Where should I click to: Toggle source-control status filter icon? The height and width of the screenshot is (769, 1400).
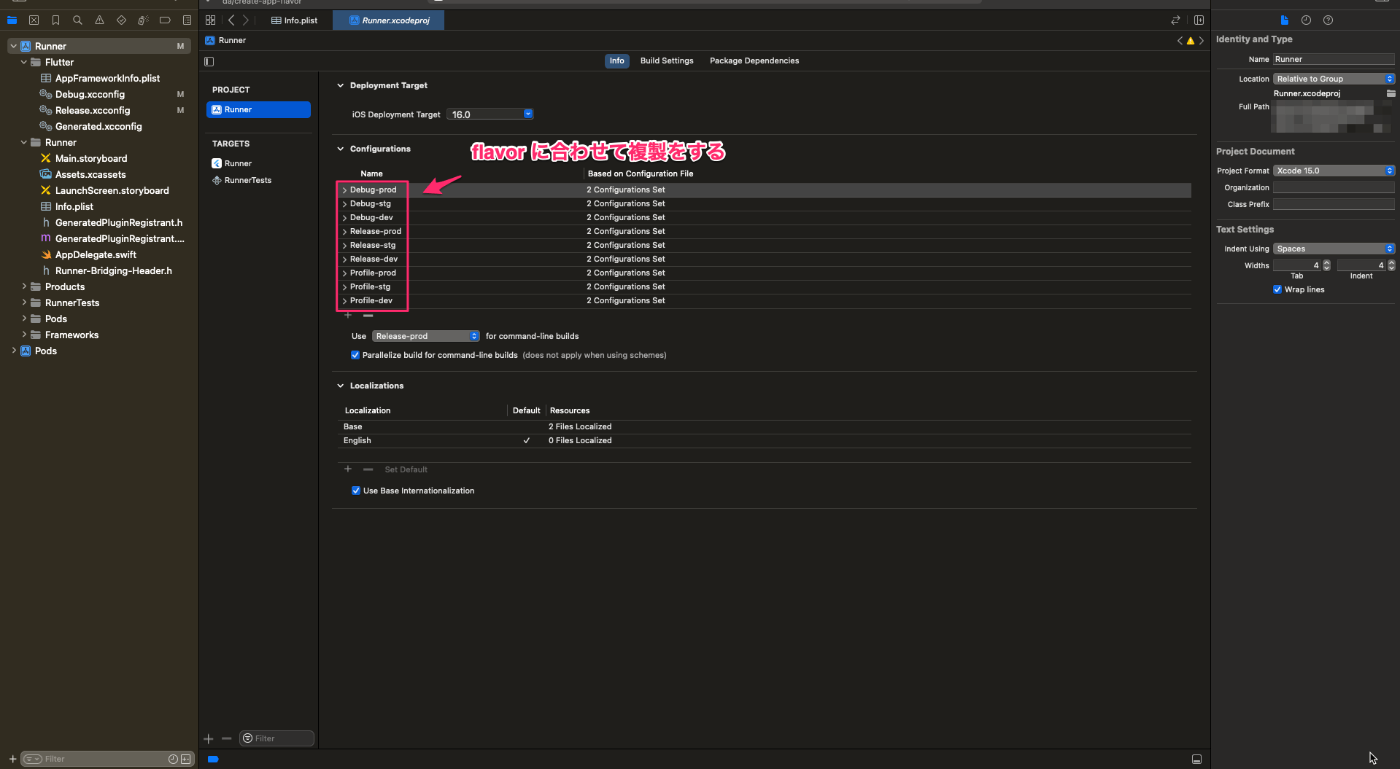pos(185,759)
